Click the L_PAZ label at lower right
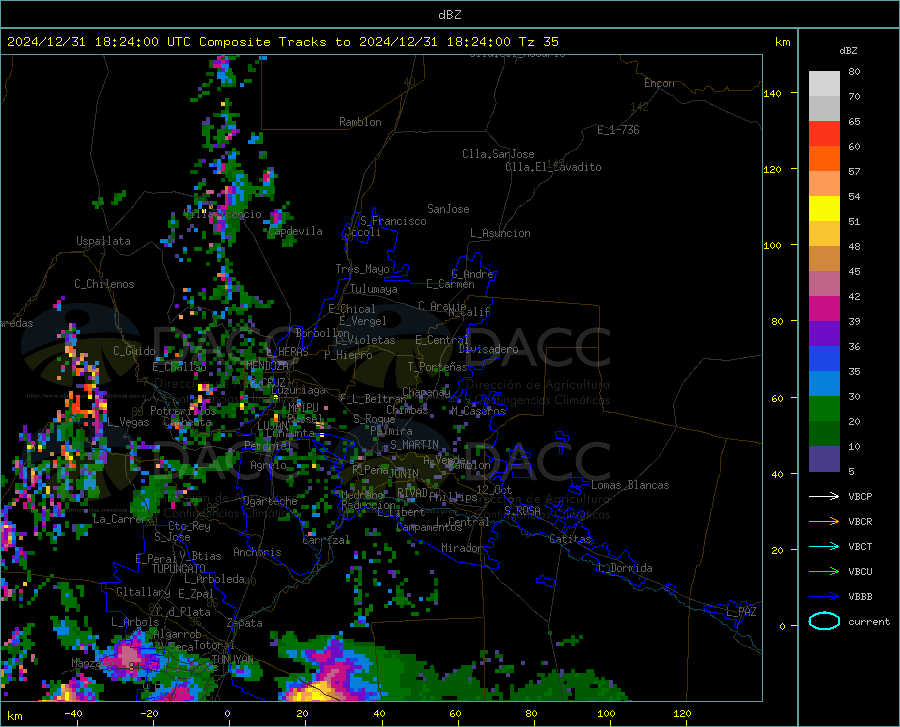Viewport: 900px width, 727px height. tap(741, 612)
